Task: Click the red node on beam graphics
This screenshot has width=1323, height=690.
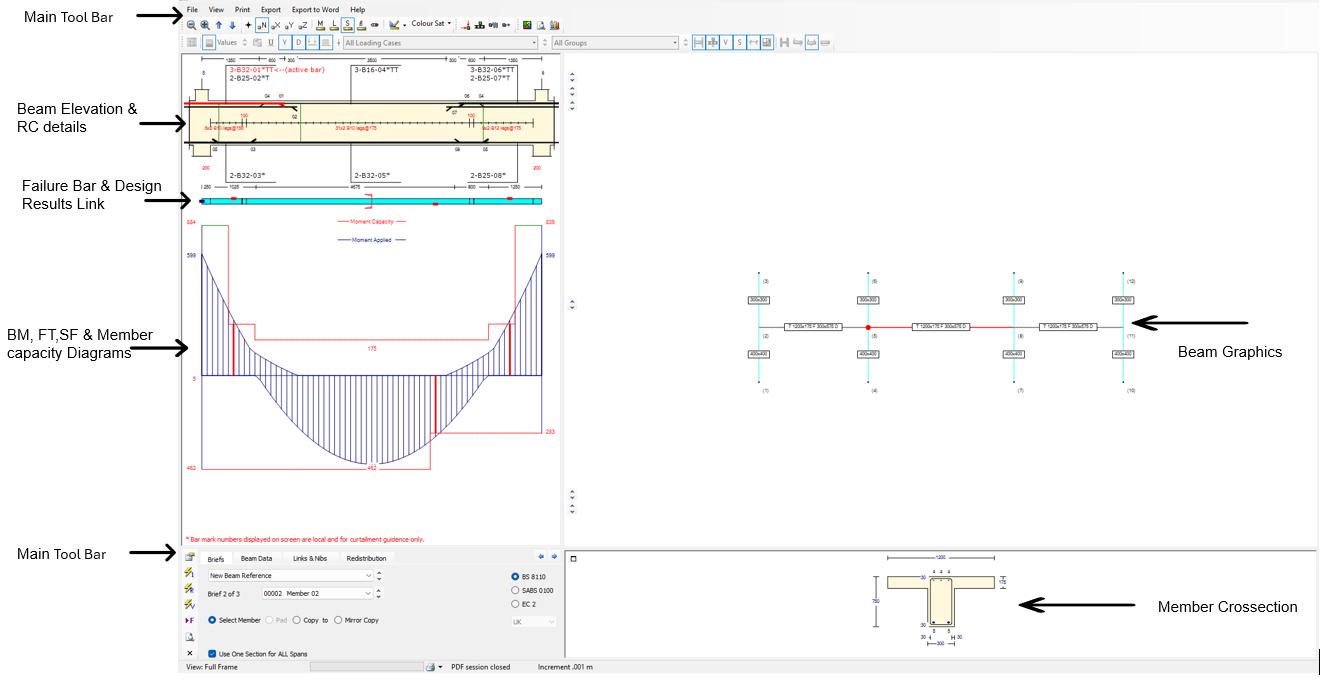Action: click(x=868, y=327)
